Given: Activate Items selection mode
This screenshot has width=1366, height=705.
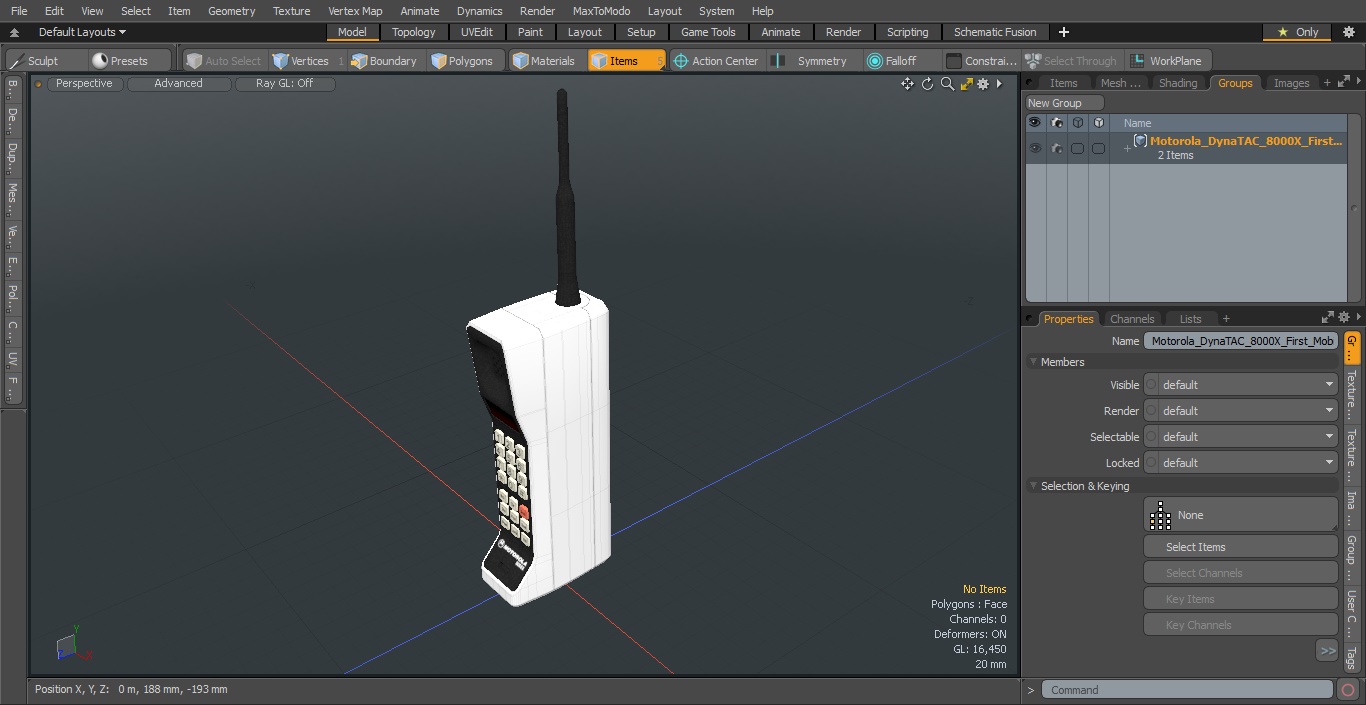Looking at the screenshot, I should point(626,61).
